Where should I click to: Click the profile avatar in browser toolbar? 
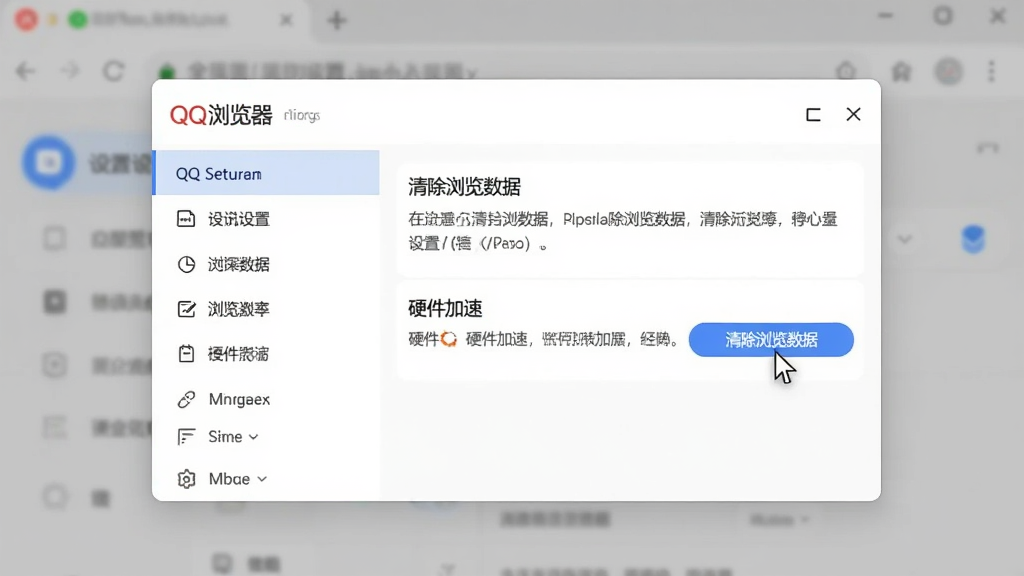pyautogui.click(x=948, y=71)
